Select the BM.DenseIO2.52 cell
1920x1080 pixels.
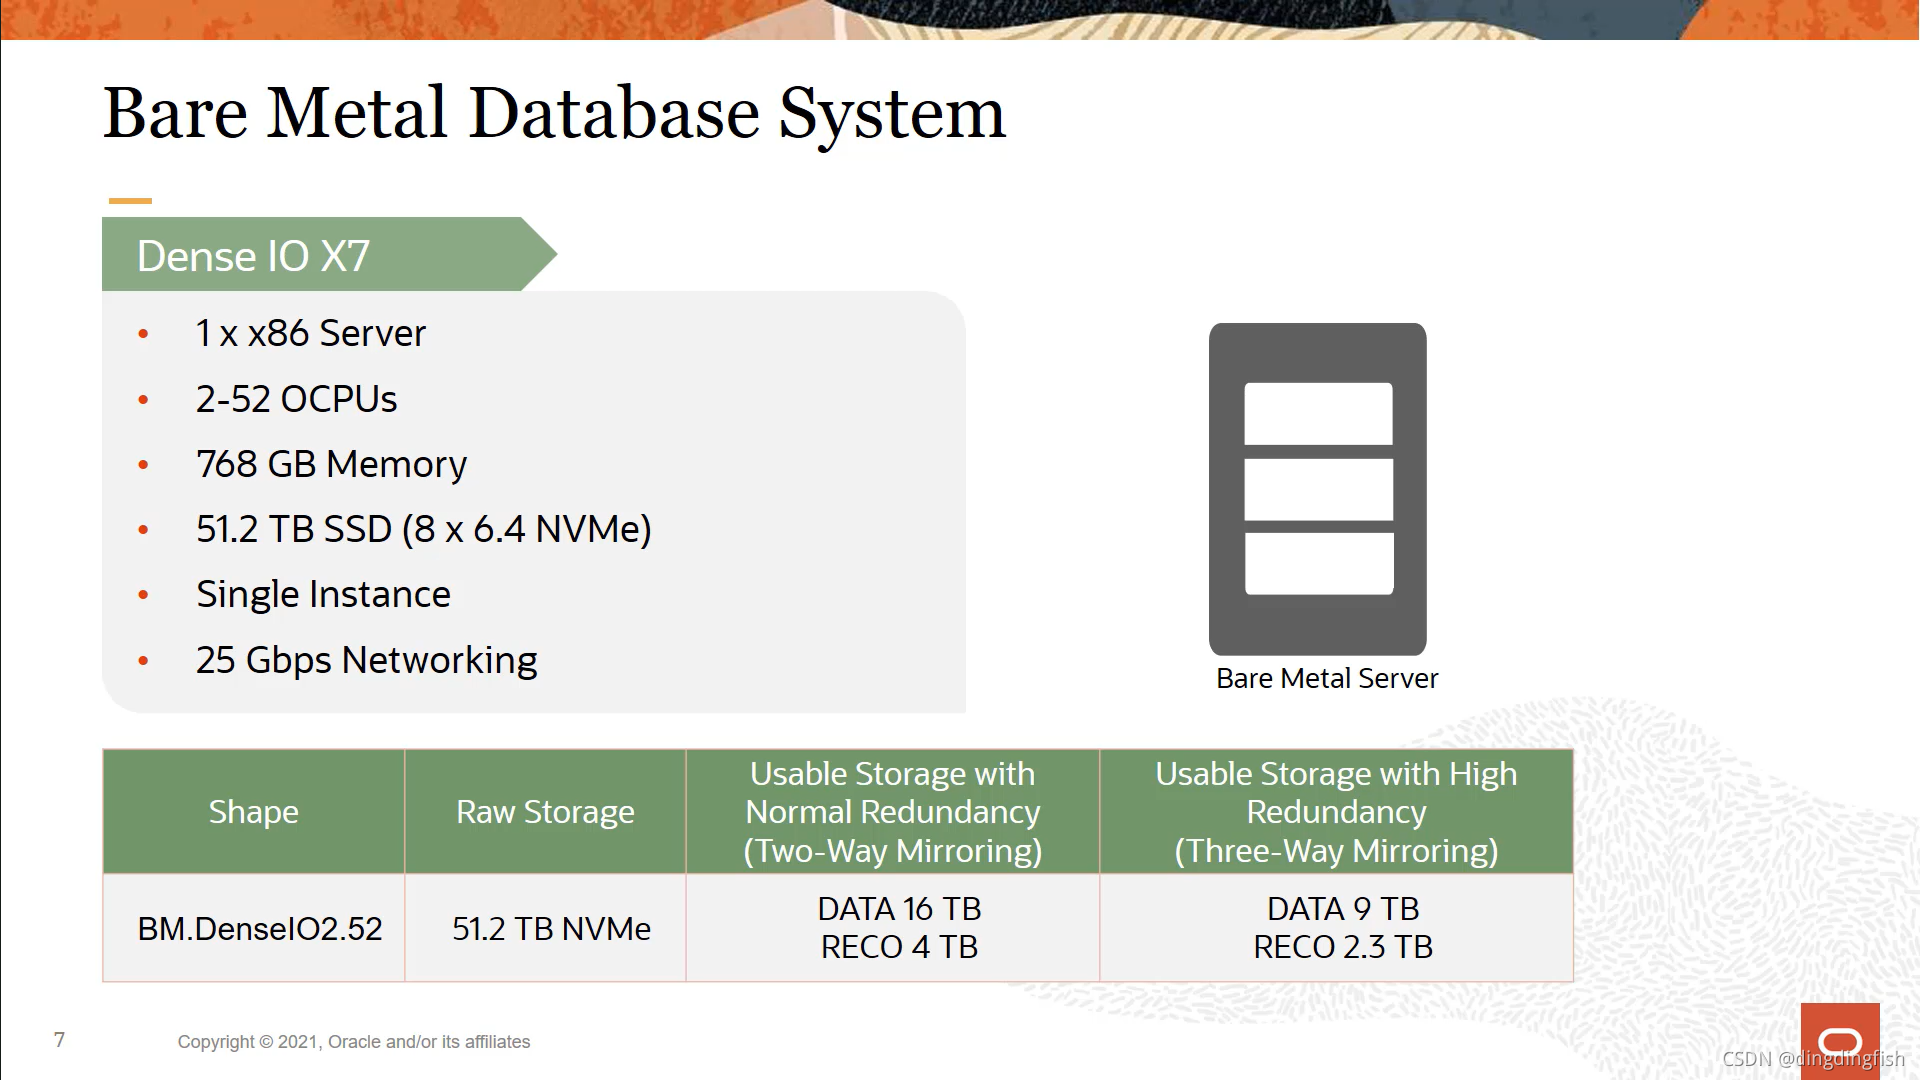(259, 929)
